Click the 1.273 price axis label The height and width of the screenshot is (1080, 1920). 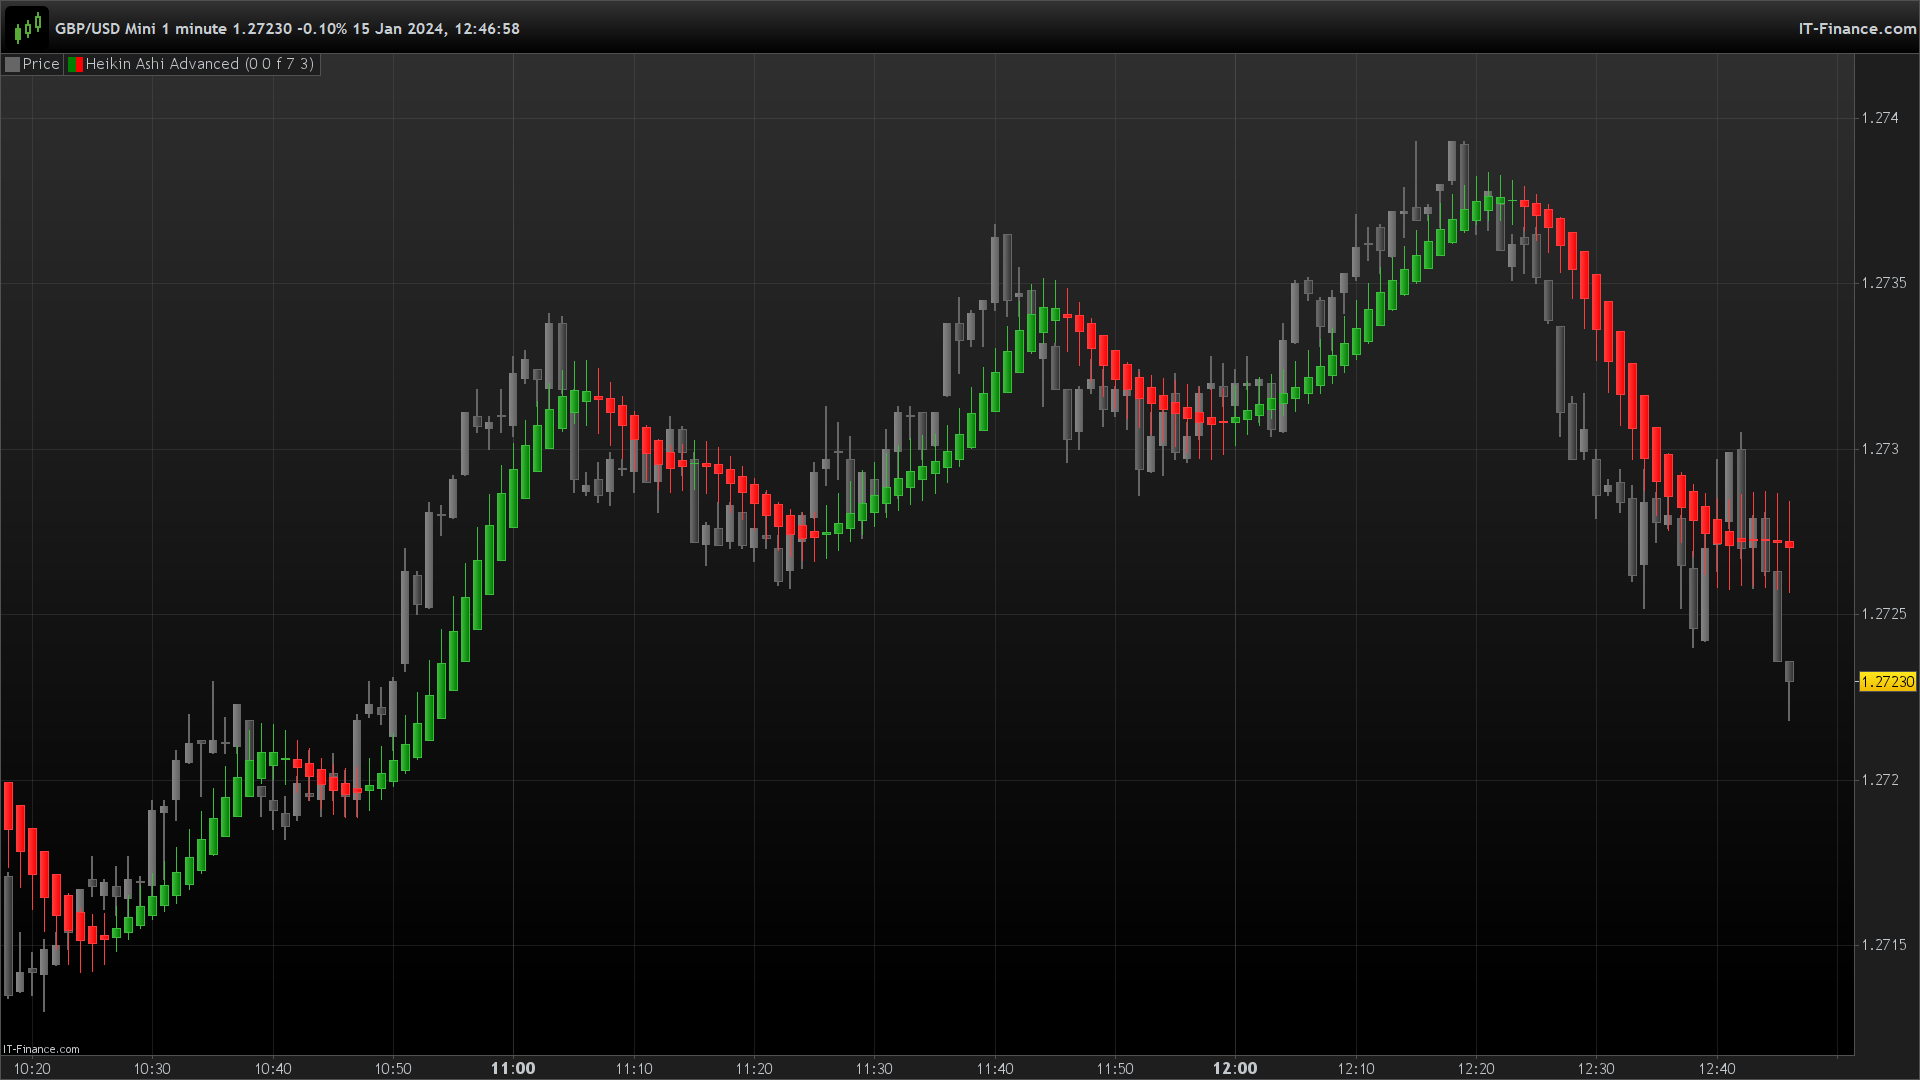tap(1879, 449)
